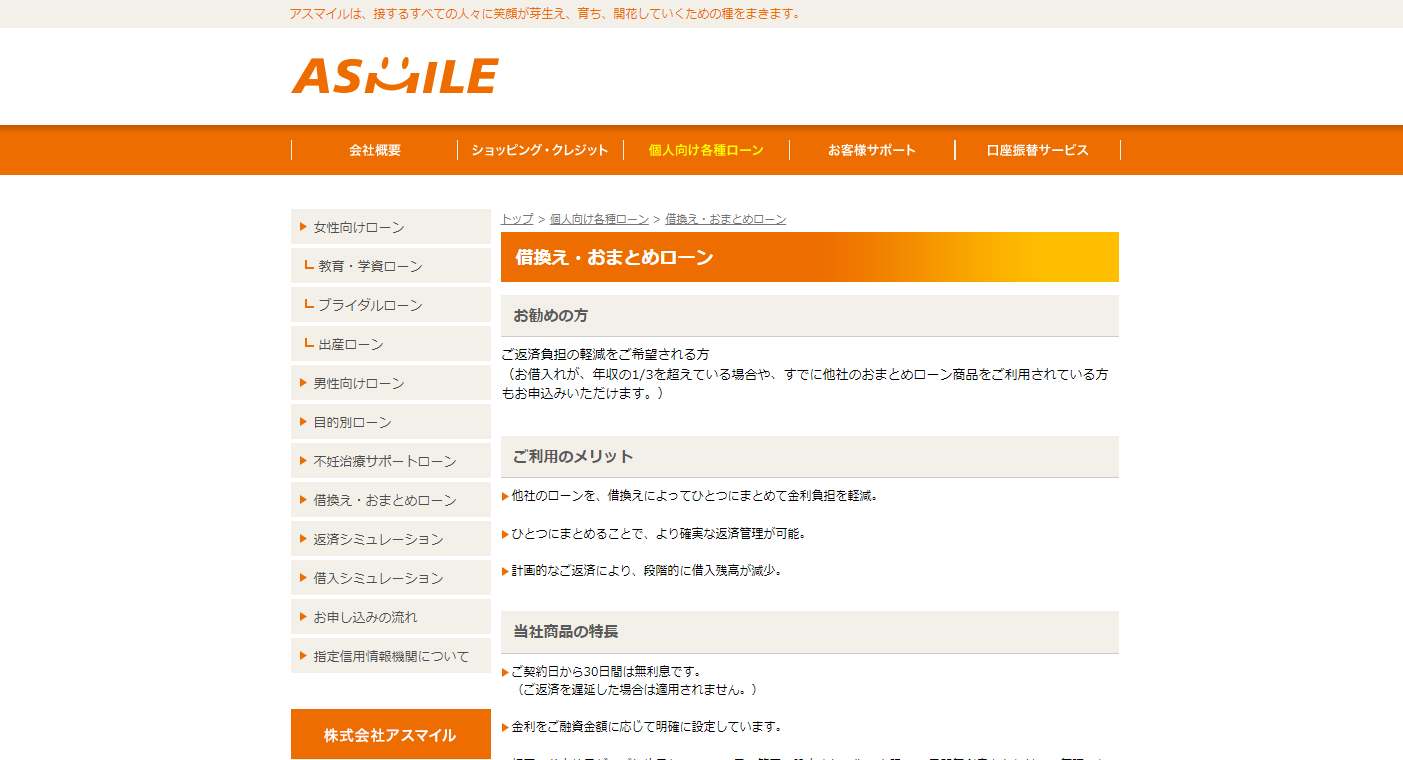Click the ご利用のメリット section heading
Screen dimensions: 1403x760
coord(810,456)
